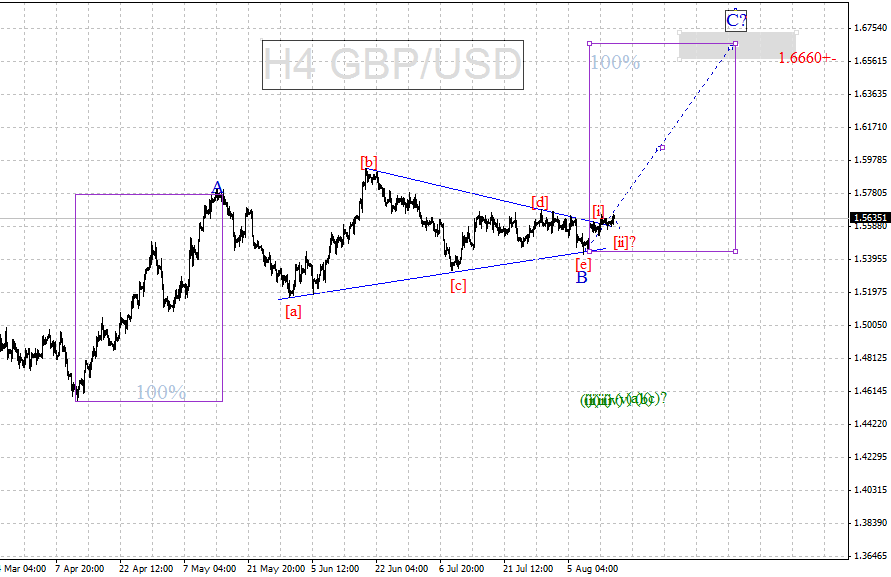
Task: Click the 1.38390 price axis value
Action: [871, 522]
